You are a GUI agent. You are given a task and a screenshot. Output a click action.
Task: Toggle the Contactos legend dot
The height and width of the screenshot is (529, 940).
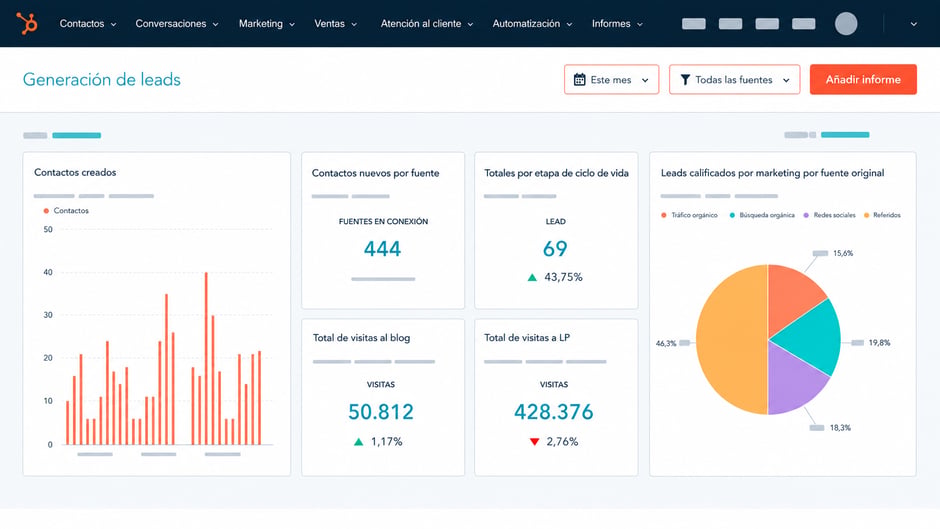pyautogui.click(x=46, y=211)
